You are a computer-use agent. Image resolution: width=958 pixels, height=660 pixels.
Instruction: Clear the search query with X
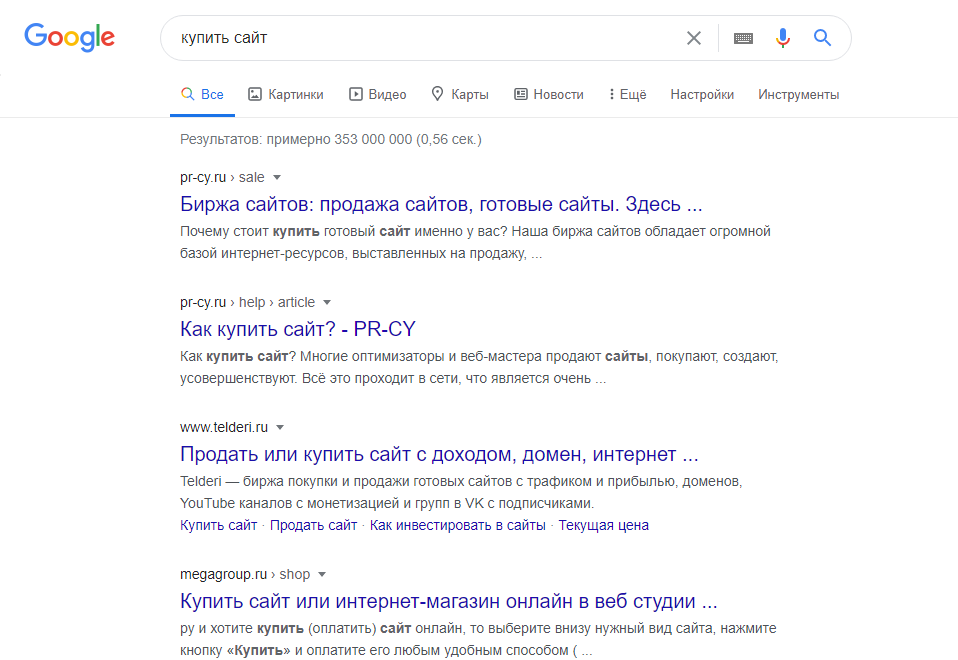pos(693,38)
